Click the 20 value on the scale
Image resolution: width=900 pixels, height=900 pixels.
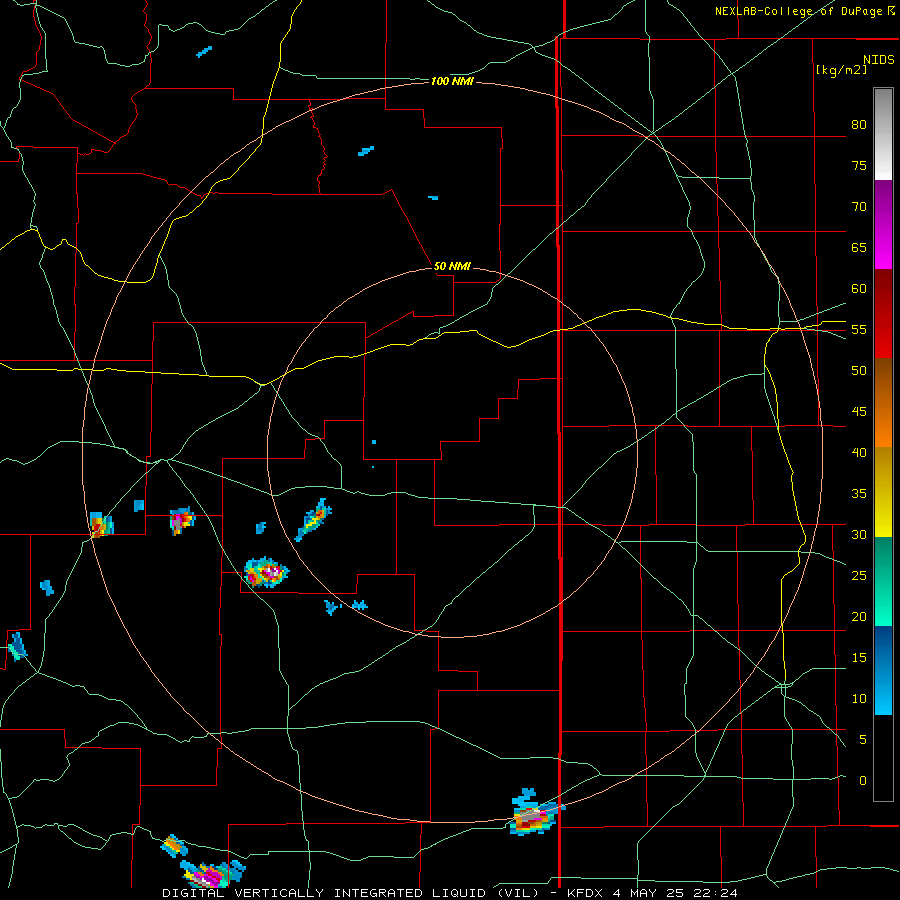pyautogui.click(x=859, y=616)
